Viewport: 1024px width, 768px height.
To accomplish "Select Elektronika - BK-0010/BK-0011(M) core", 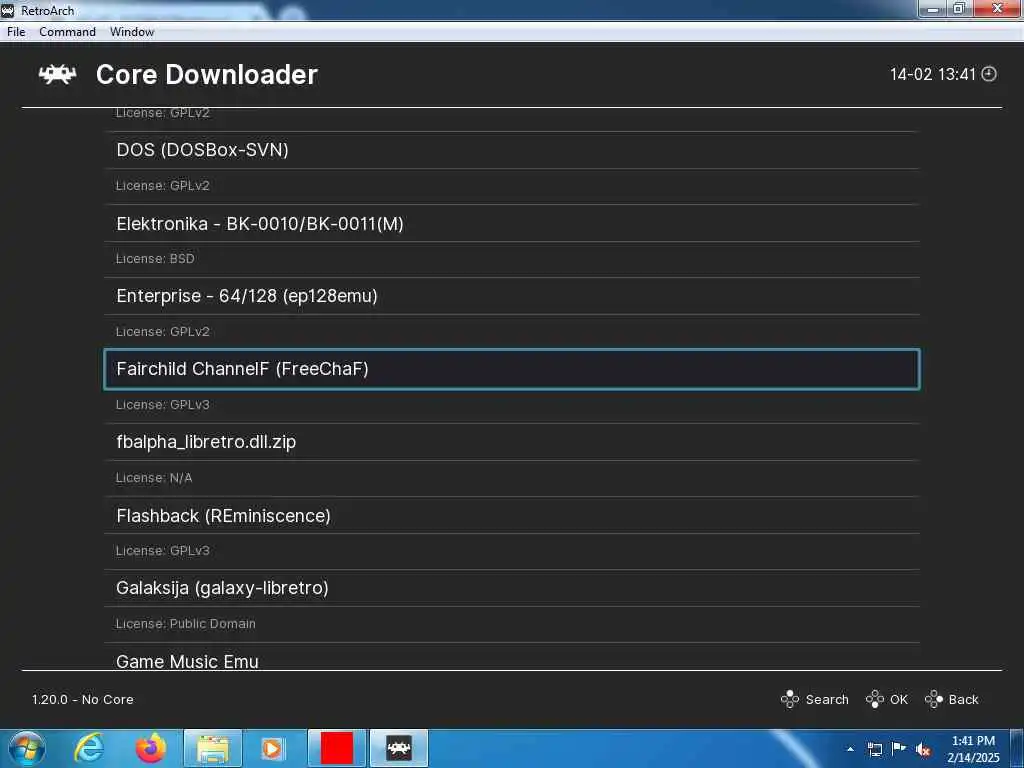I will pos(511,223).
